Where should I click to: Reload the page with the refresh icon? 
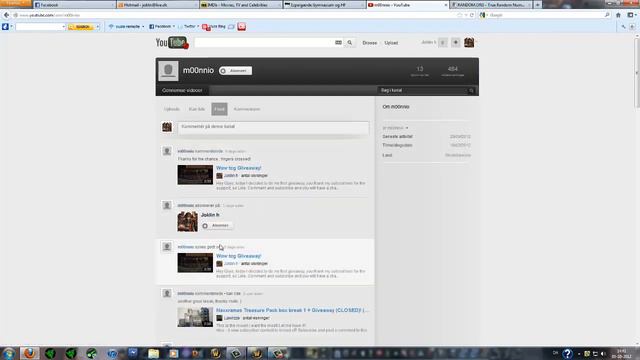tap(472, 15)
